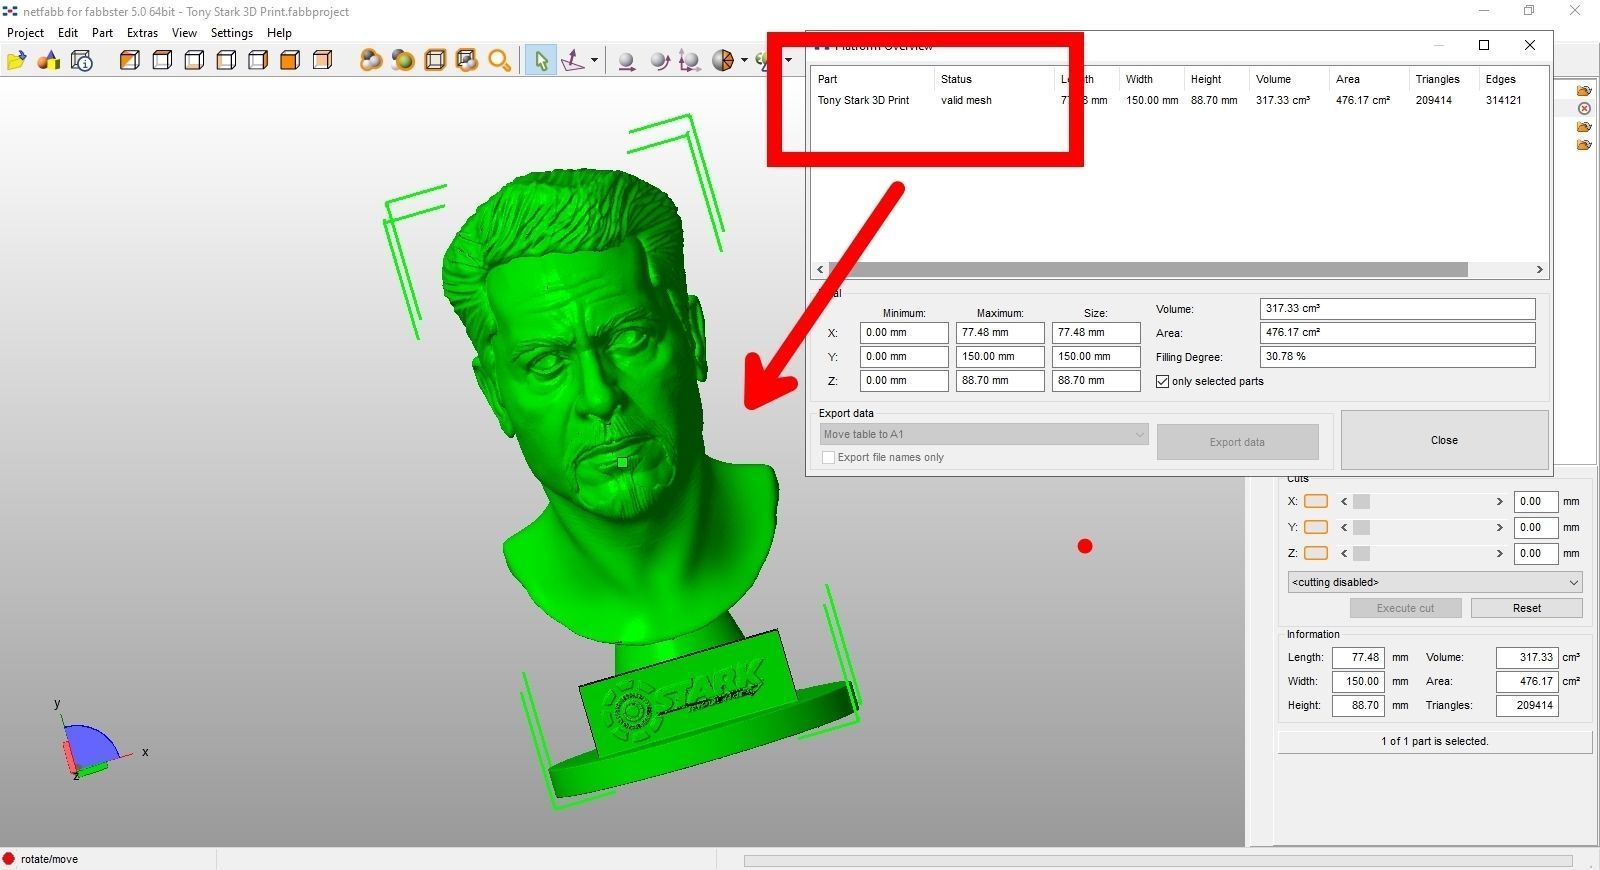1600x870 pixels.
Task: Click the X cut slider handle
Action: click(1361, 501)
